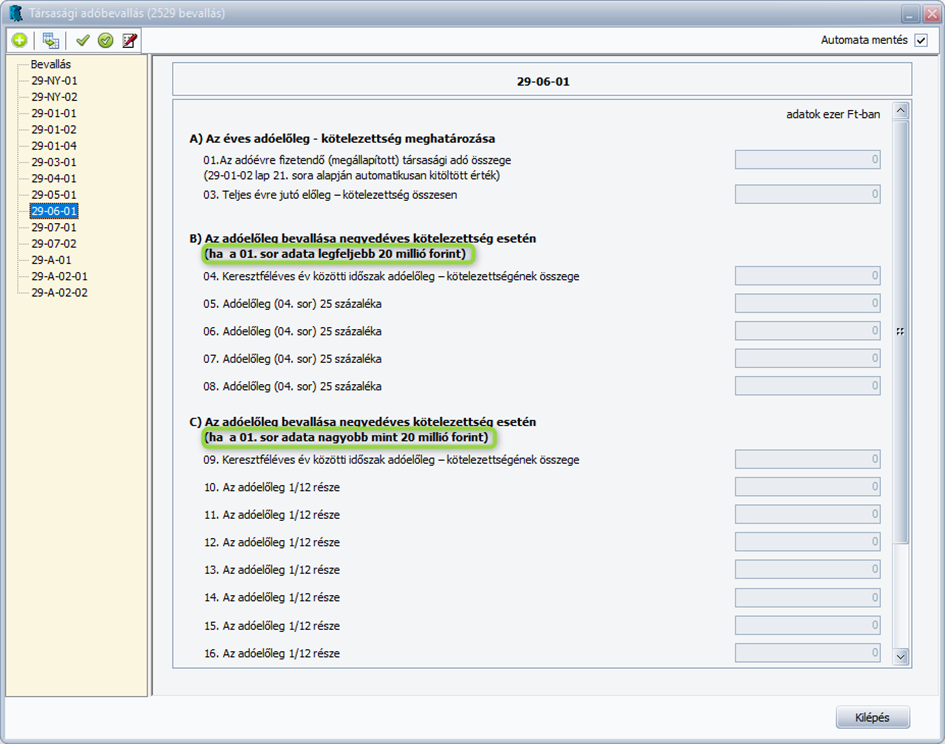The height and width of the screenshot is (744, 945).
Task: Click the scrollbar up arrow
Action: 901,110
